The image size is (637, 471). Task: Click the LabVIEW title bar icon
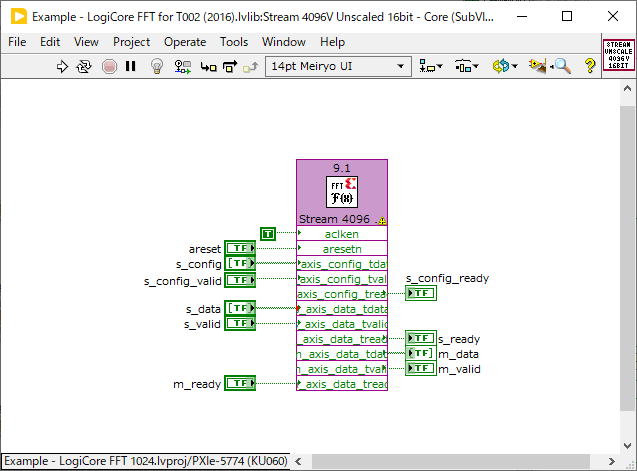point(19,17)
